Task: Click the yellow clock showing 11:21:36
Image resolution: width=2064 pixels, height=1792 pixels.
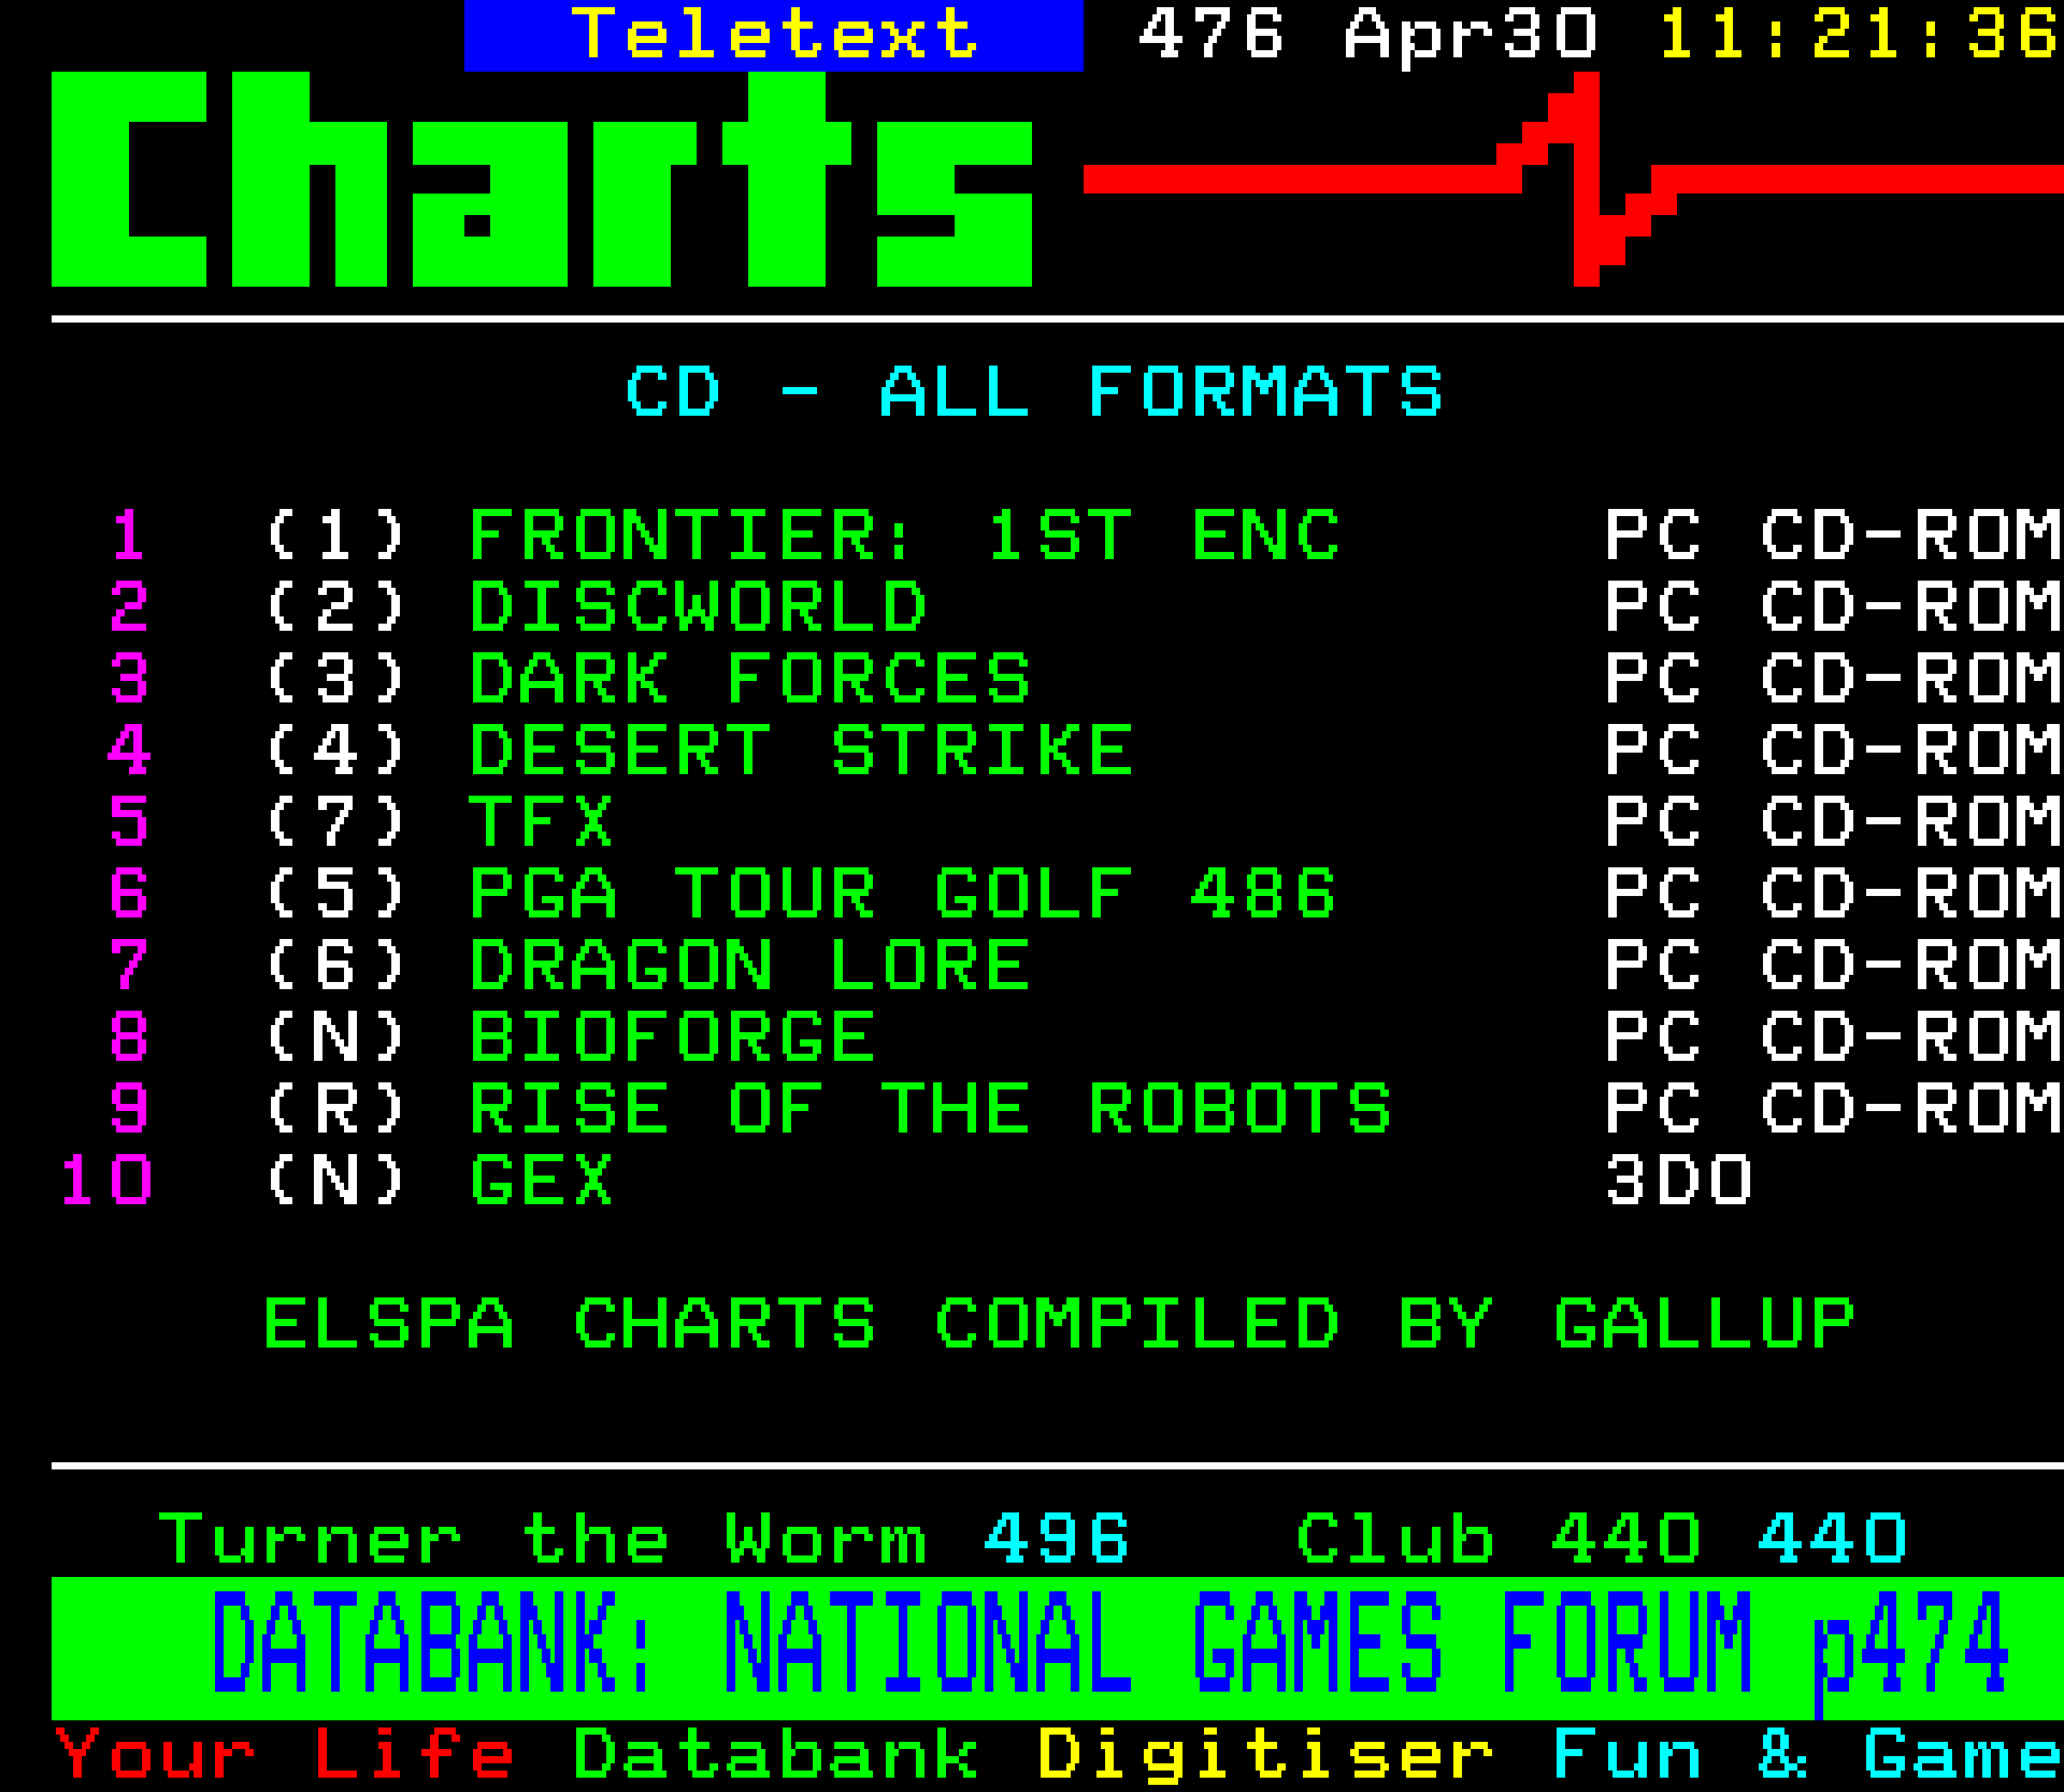Action: pos(1858,33)
